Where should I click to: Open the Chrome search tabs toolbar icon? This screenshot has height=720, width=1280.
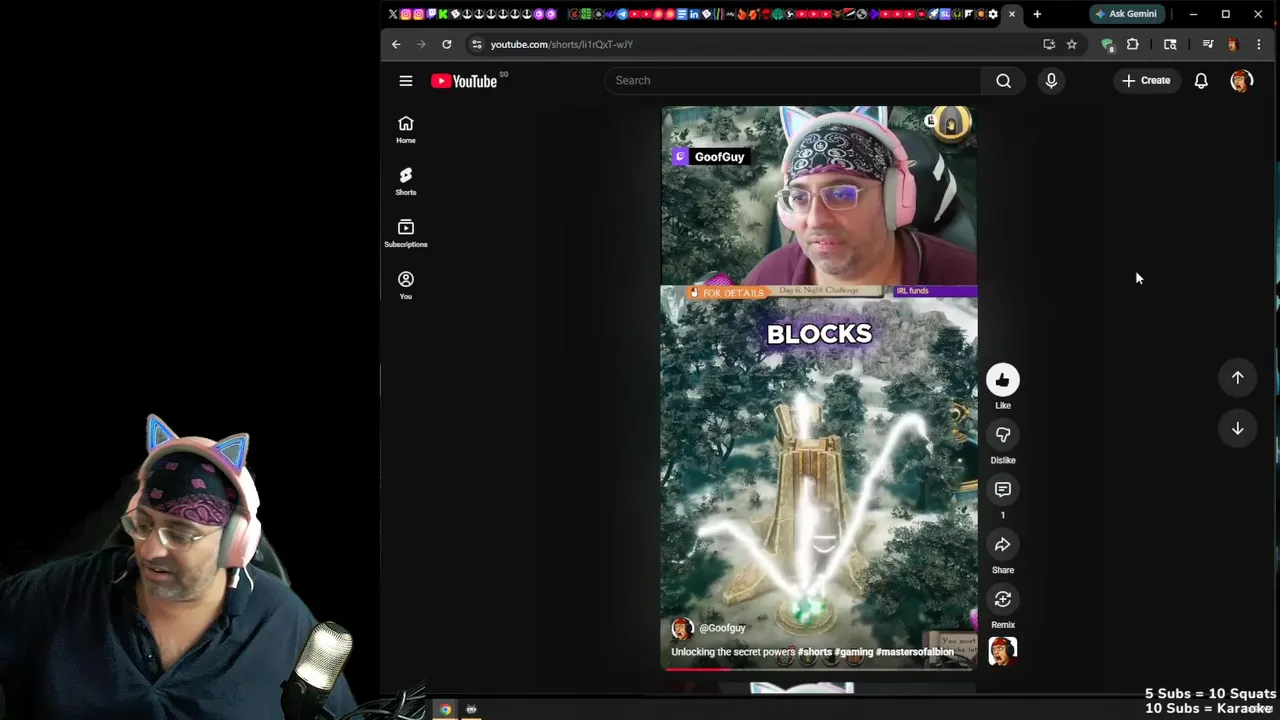click(1170, 44)
